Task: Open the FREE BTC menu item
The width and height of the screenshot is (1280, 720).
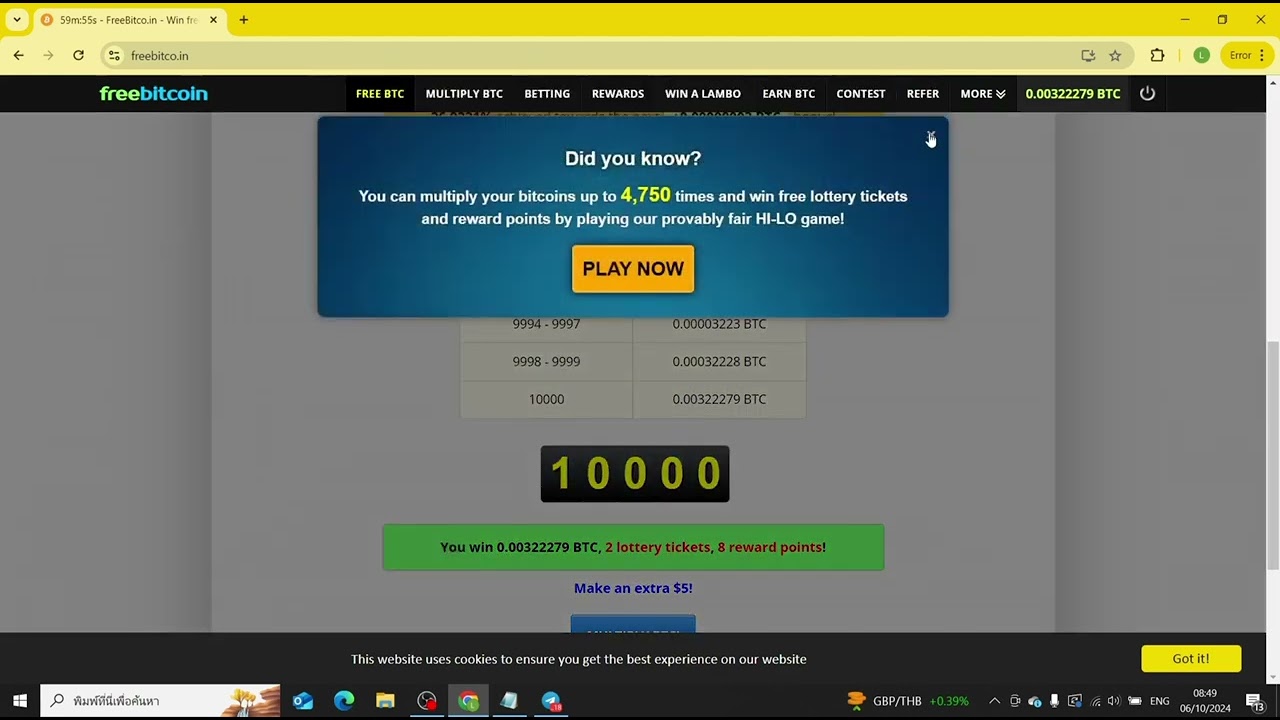Action: [x=380, y=94]
